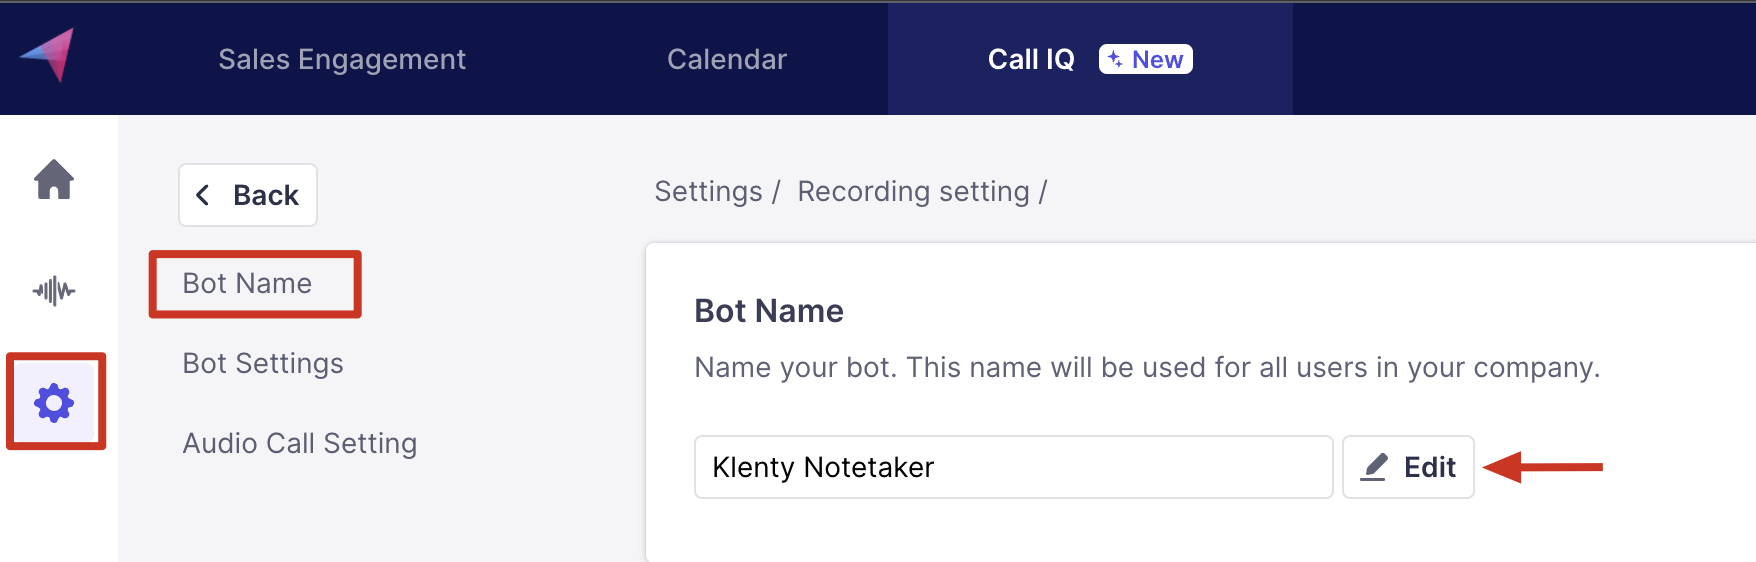The height and width of the screenshot is (562, 1756).
Task: Go back using the Back button
Action: click(x=248, y=195)
